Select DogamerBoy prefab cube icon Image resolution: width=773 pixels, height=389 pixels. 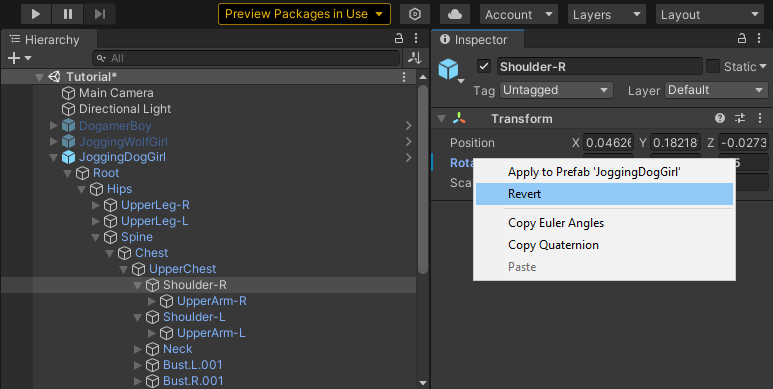click(69, 126)
